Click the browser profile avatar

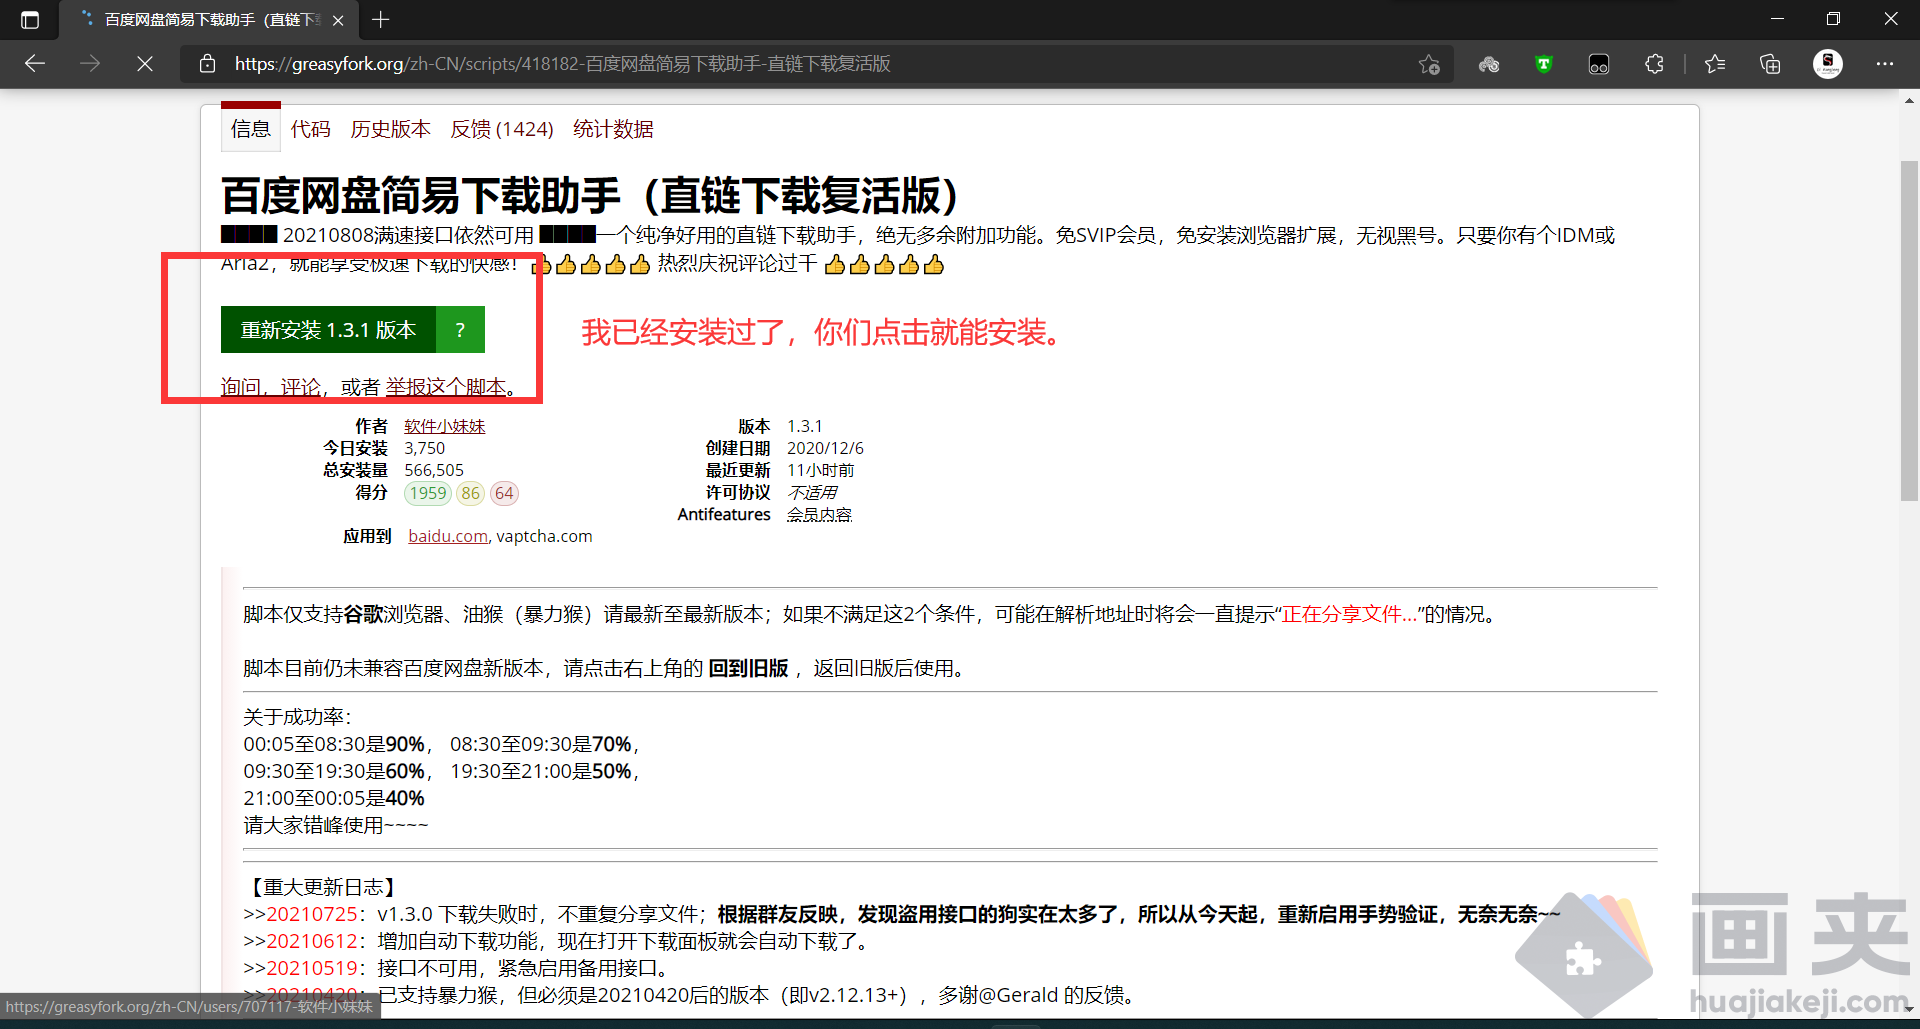(x=1828, y=63)
